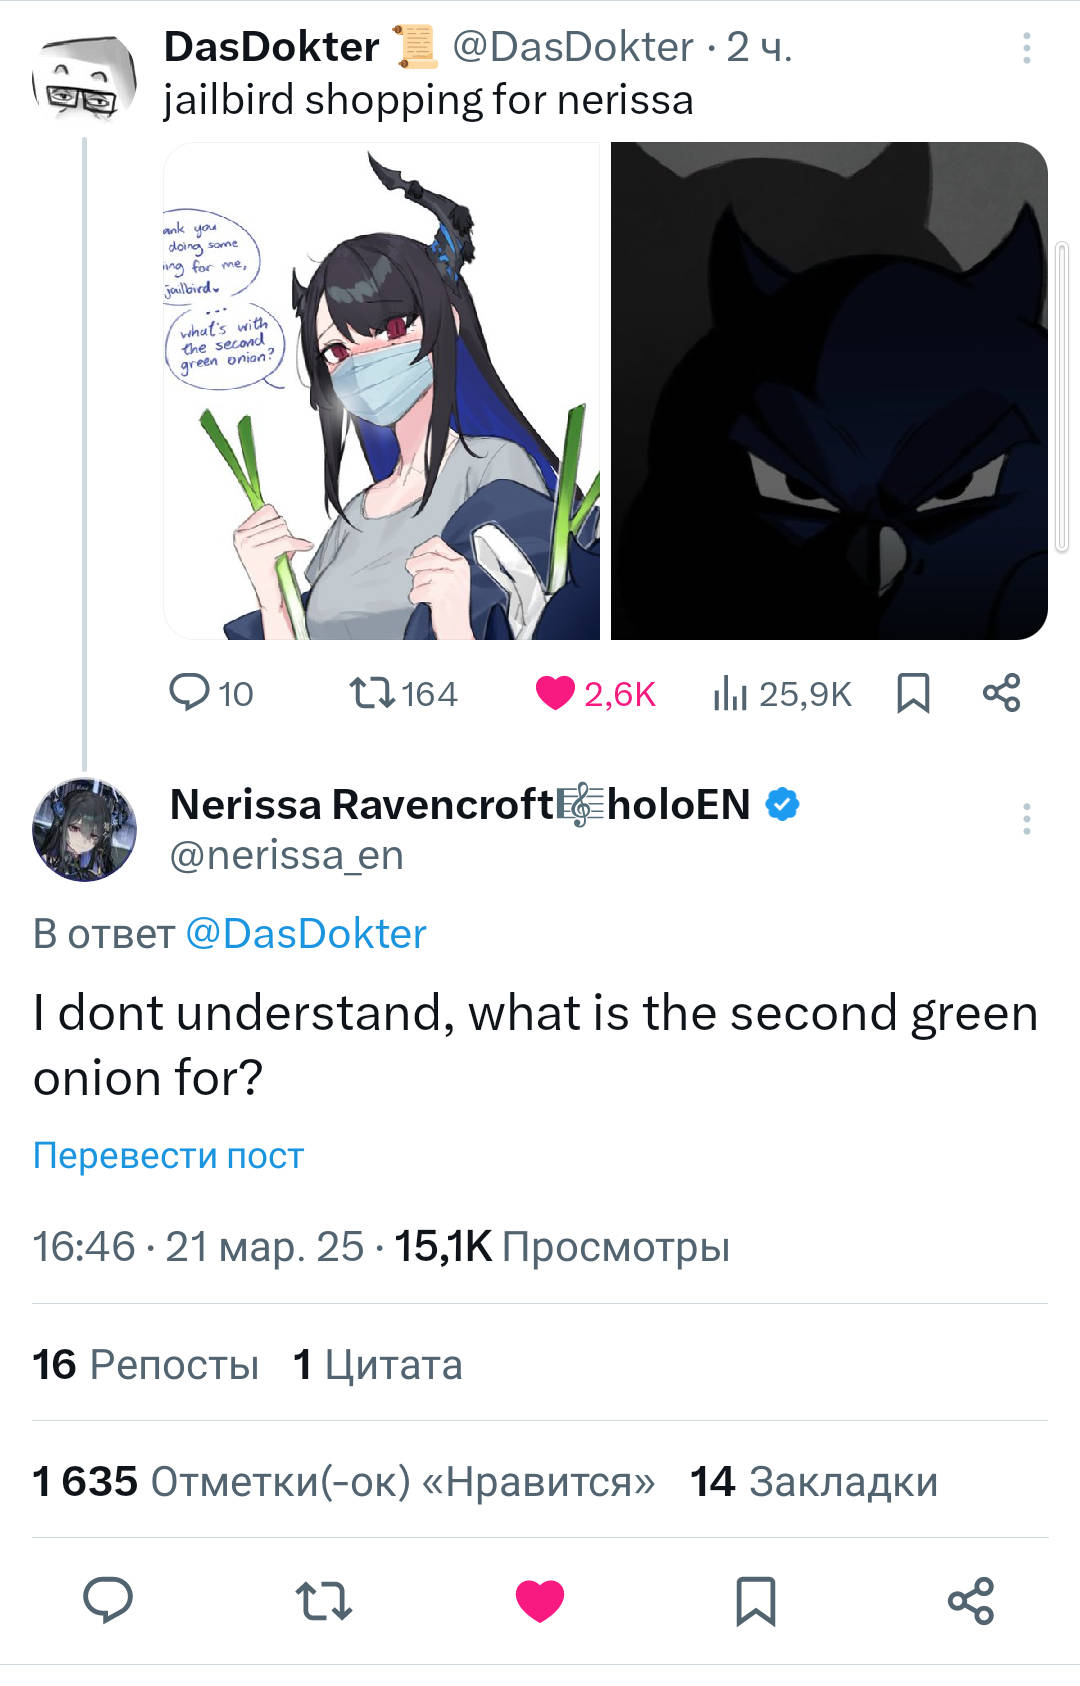Viewport: 1080px width, 1686px height.
Task: Bookmark DasDokter's post
Action: pyautogui.click(x=913, y=693)
